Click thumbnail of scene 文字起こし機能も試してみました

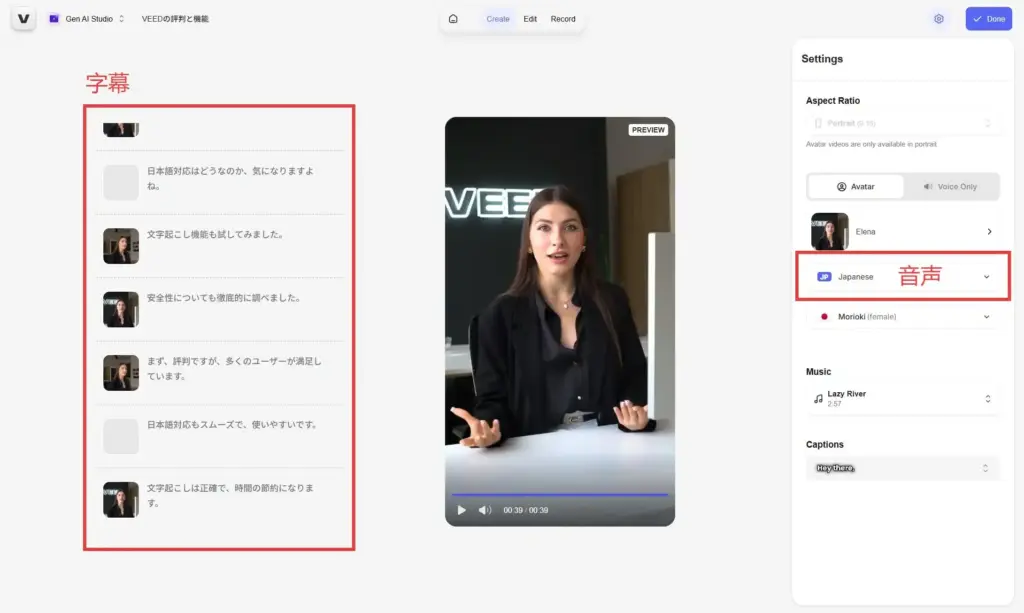pos(121,246)
